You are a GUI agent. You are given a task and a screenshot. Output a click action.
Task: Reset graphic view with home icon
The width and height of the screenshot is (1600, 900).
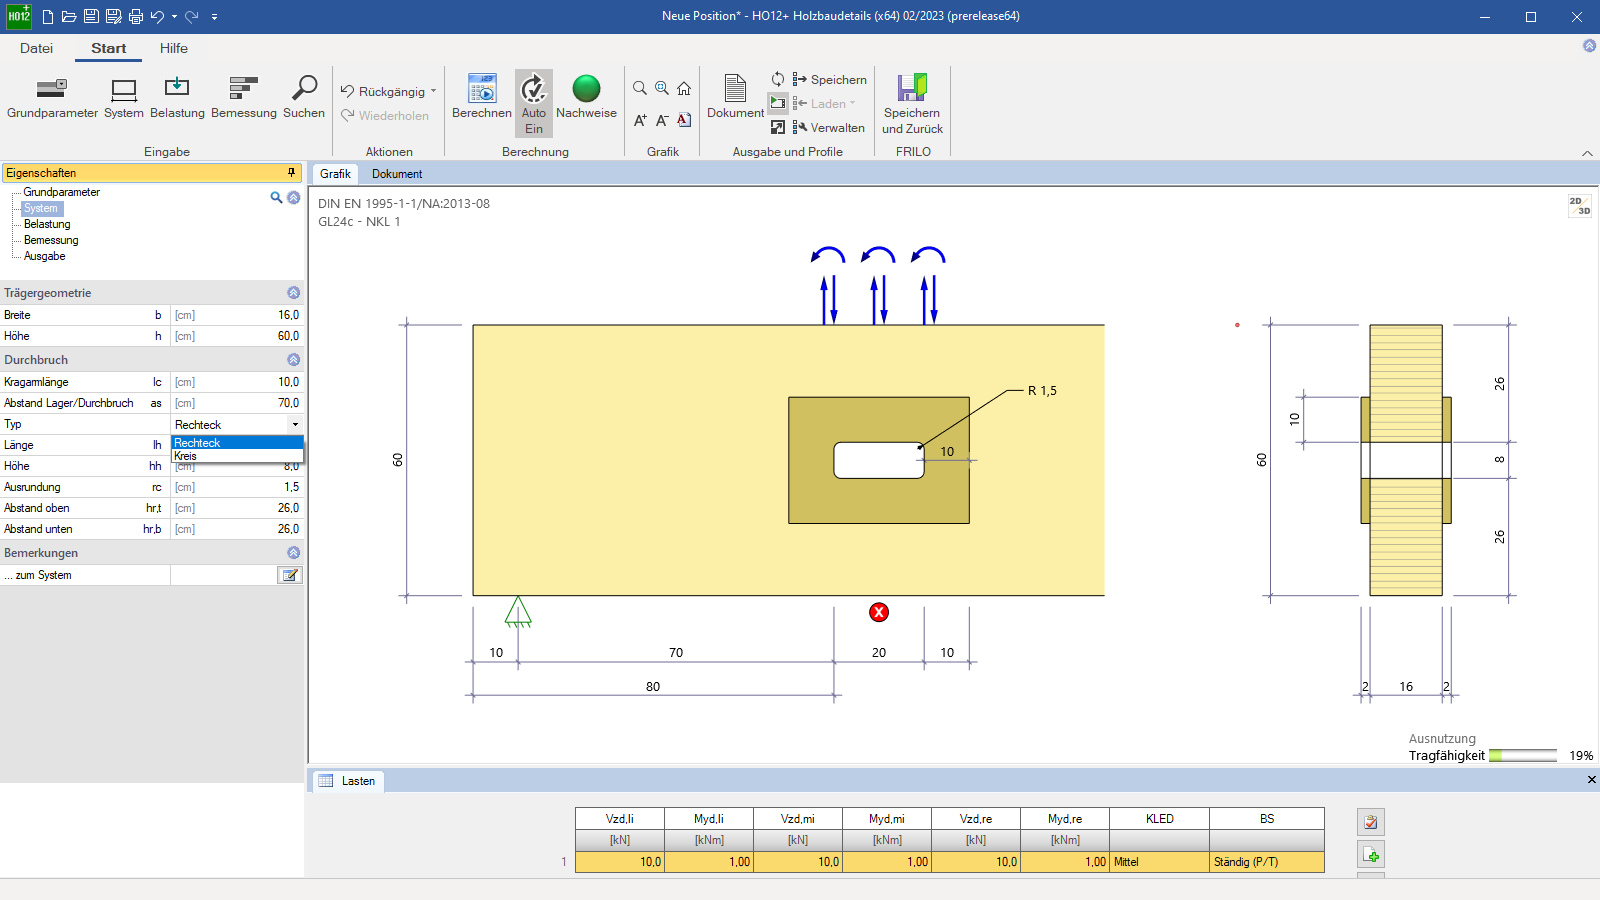[684, 88]
